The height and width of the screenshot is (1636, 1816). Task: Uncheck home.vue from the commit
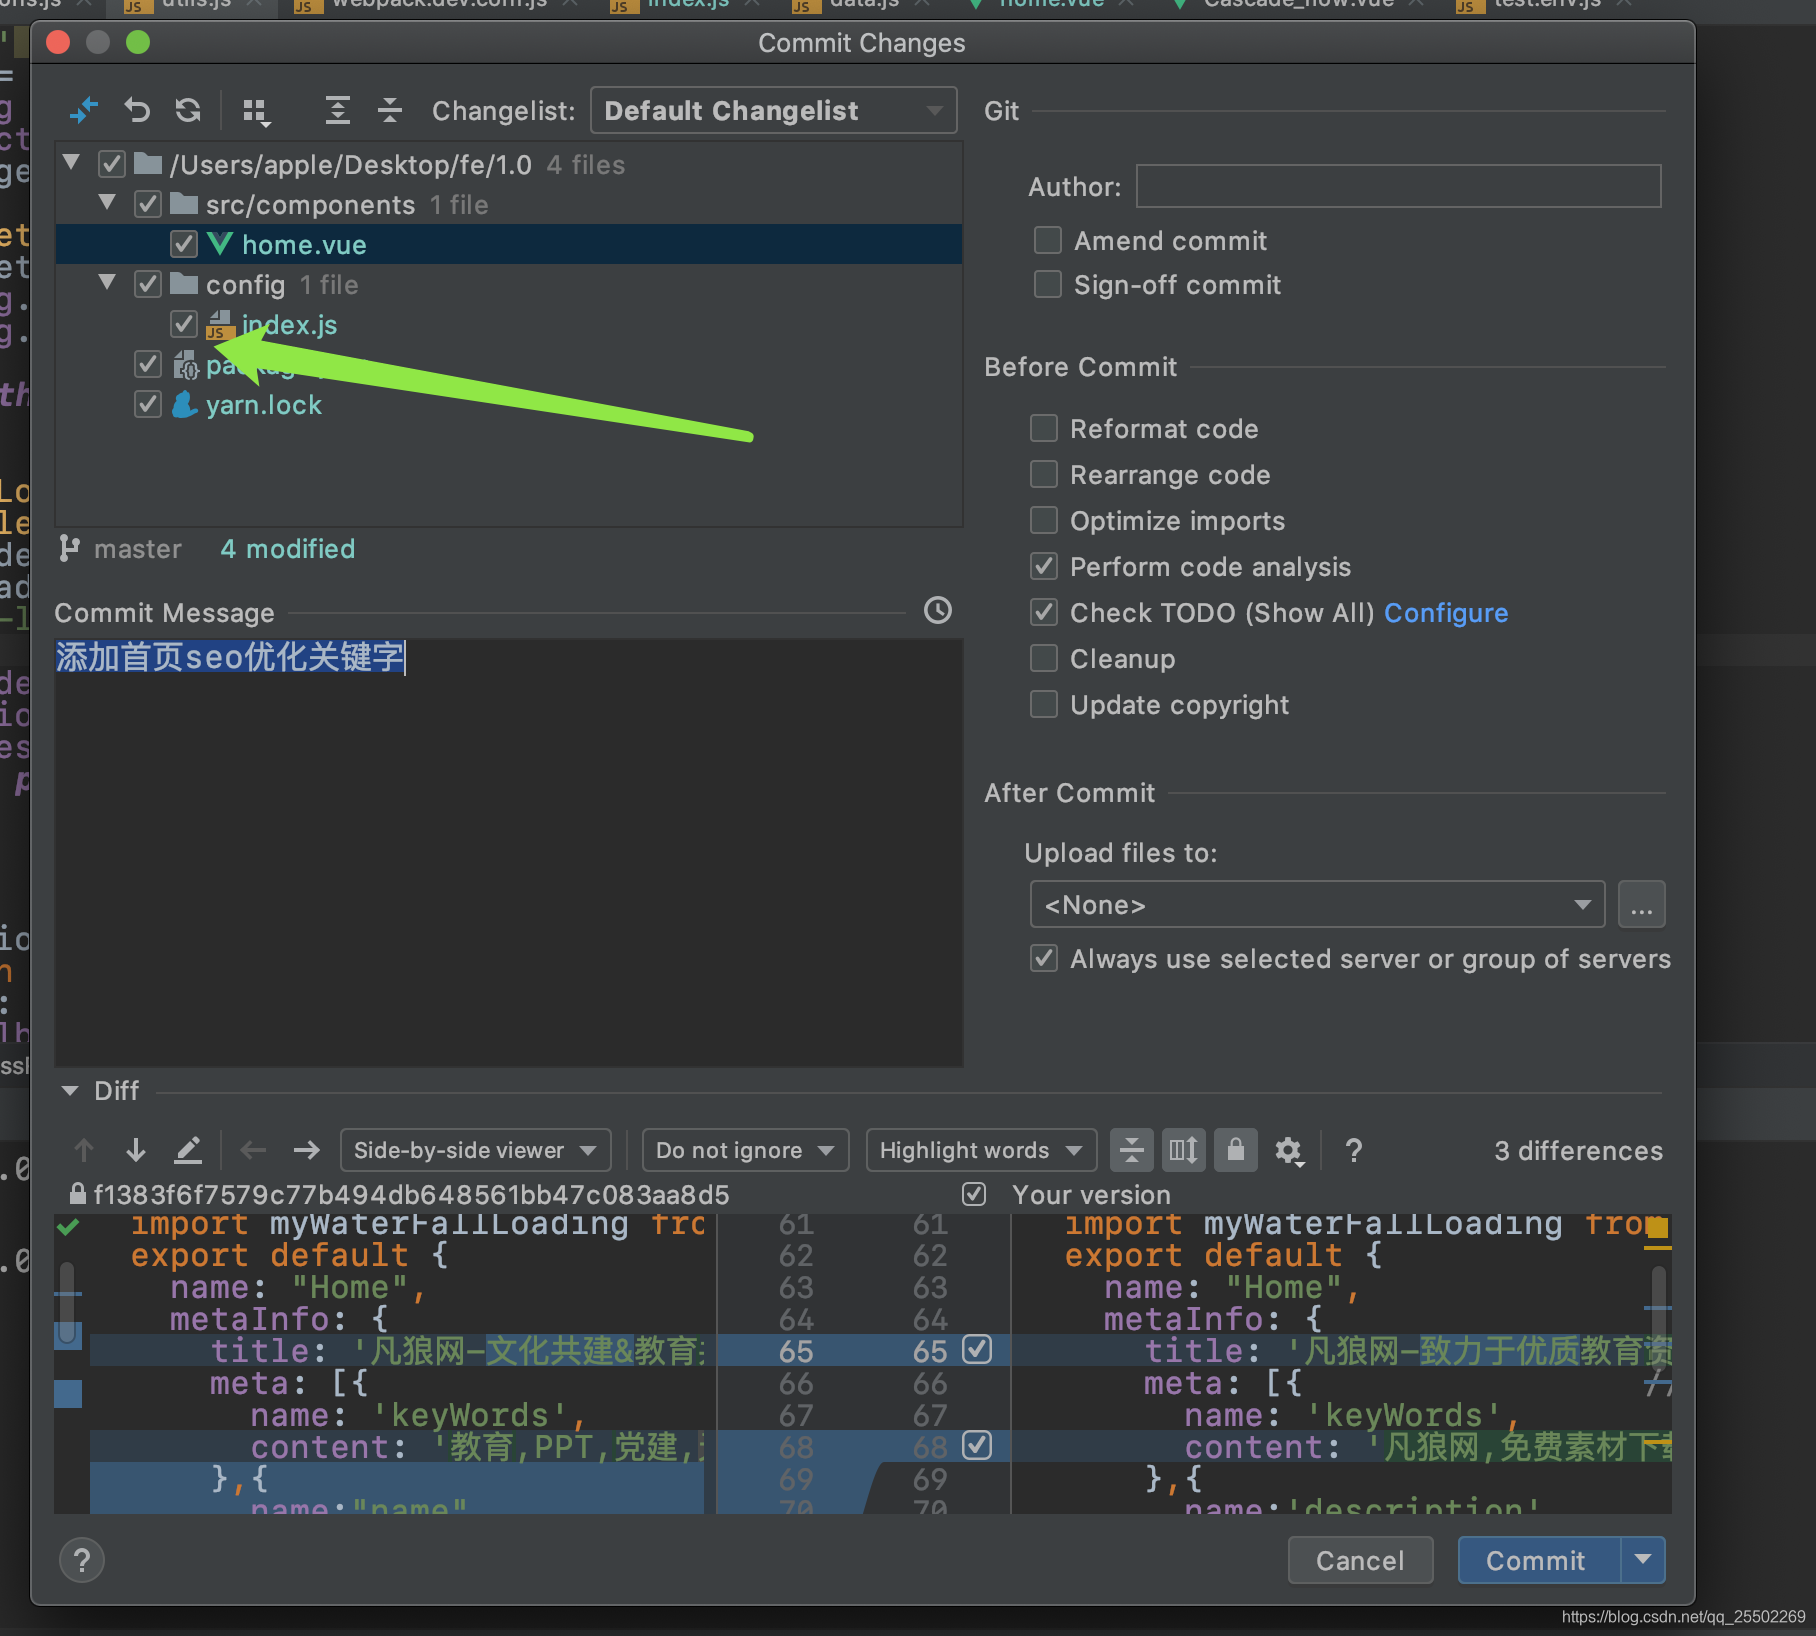tap(183, 243)
